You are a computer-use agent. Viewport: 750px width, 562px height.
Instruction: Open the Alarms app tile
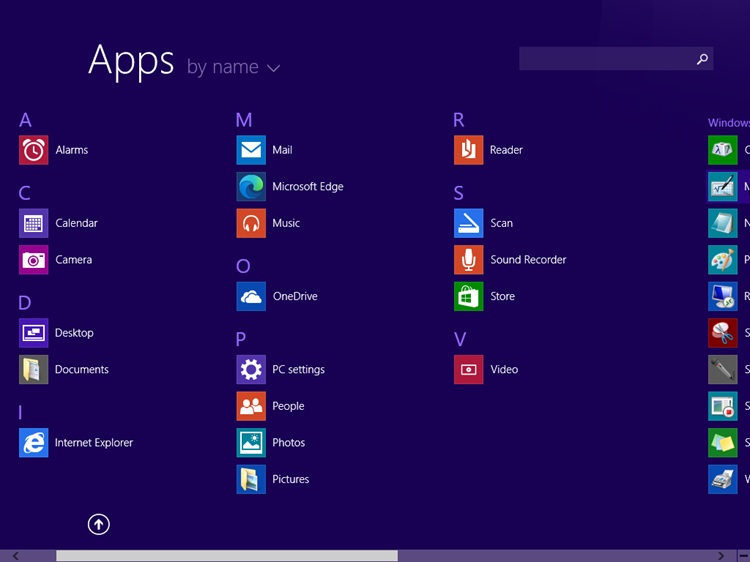(33, 150)
